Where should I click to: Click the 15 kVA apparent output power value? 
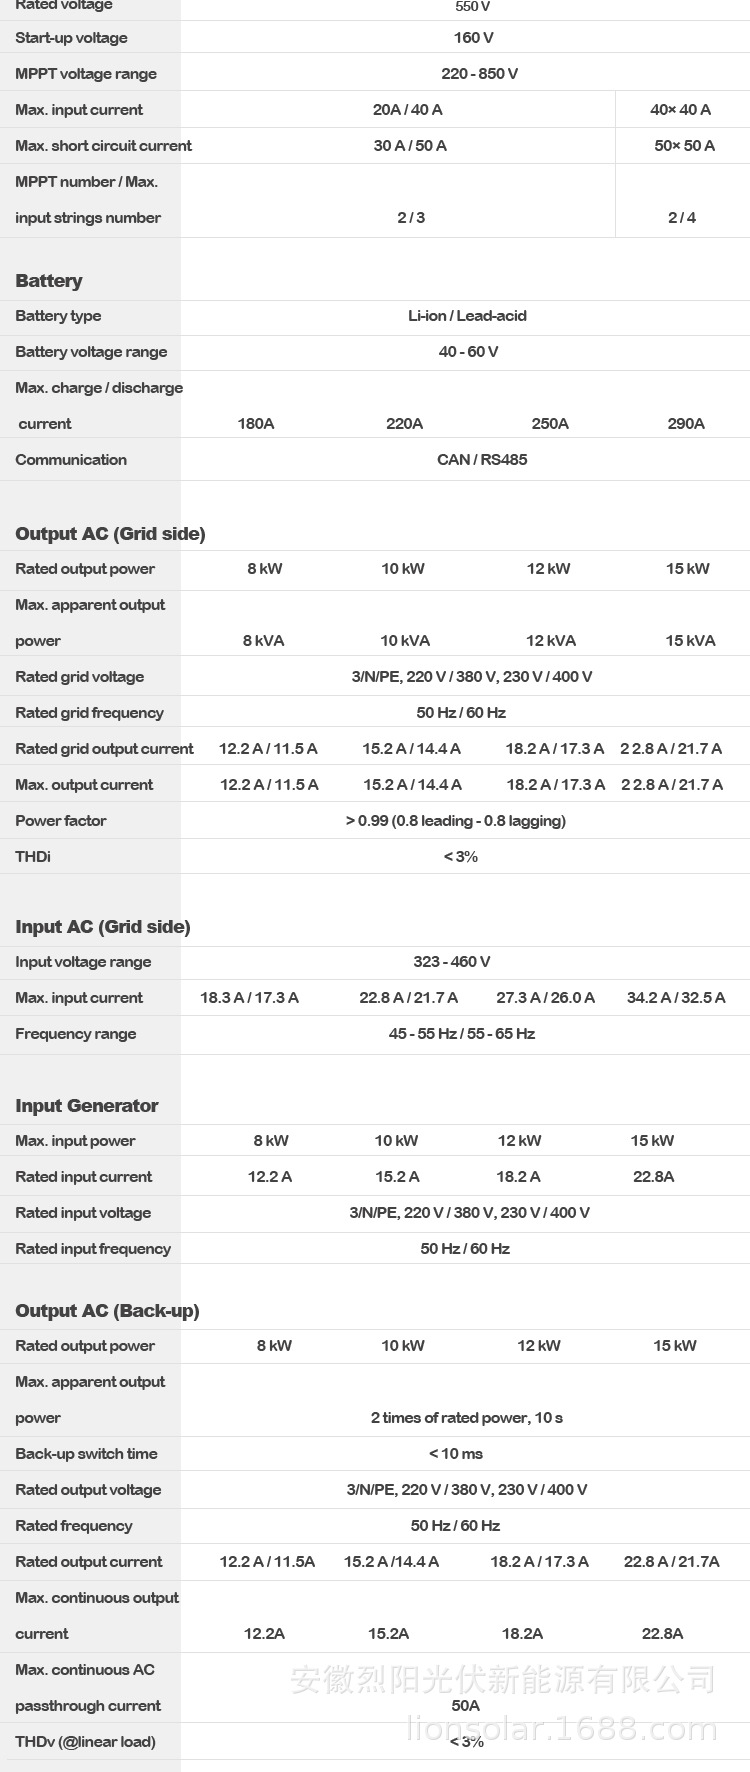(691, 641)
